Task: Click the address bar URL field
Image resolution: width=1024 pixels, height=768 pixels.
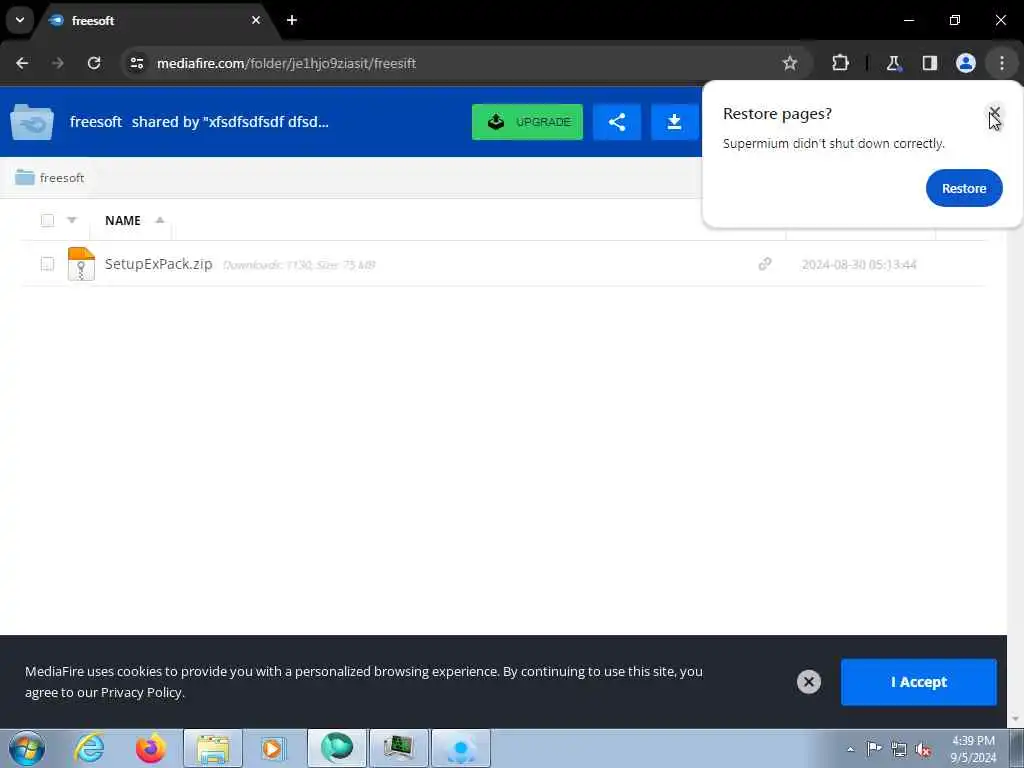Action: 457,63
